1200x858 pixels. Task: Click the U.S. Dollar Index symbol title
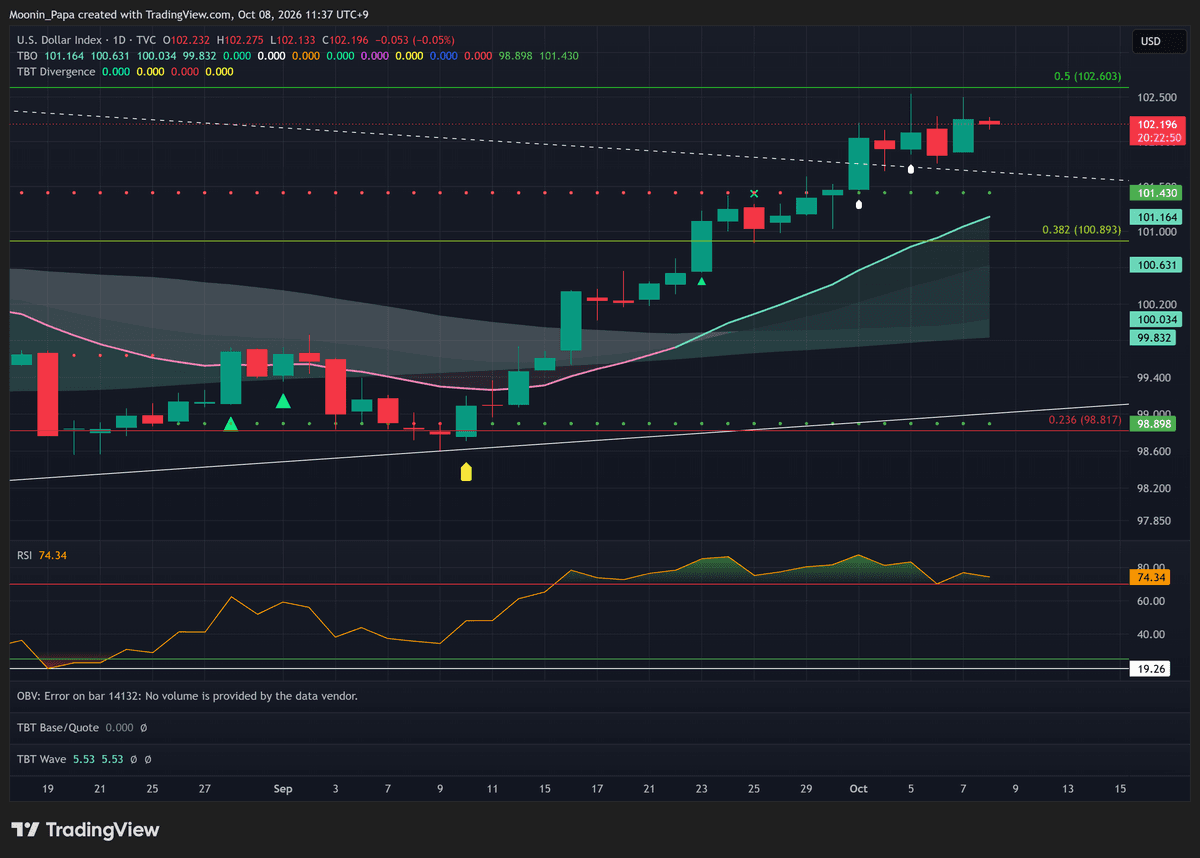click(58, 40)
